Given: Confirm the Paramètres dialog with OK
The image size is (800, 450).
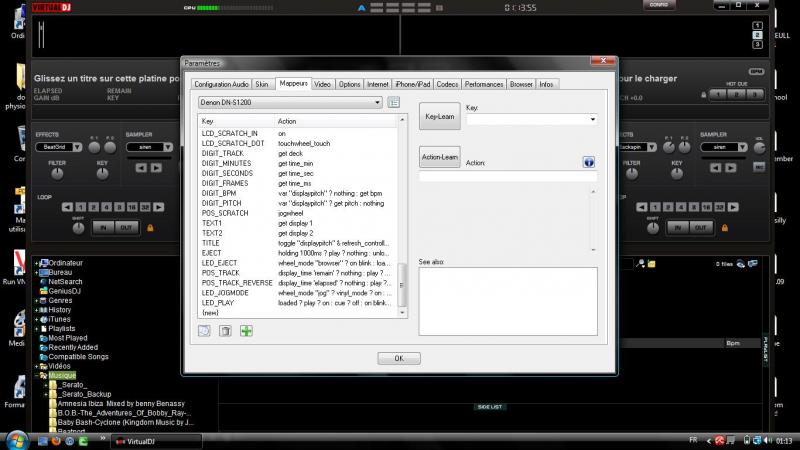Looking at the screenshot, I should [399, 359].
